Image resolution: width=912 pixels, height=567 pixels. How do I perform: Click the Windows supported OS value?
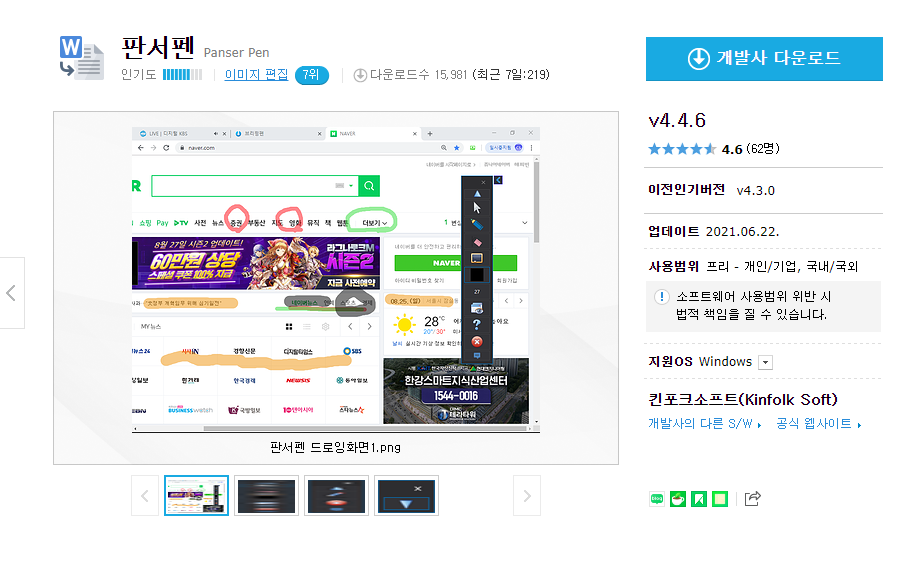(x=725, y=362)
